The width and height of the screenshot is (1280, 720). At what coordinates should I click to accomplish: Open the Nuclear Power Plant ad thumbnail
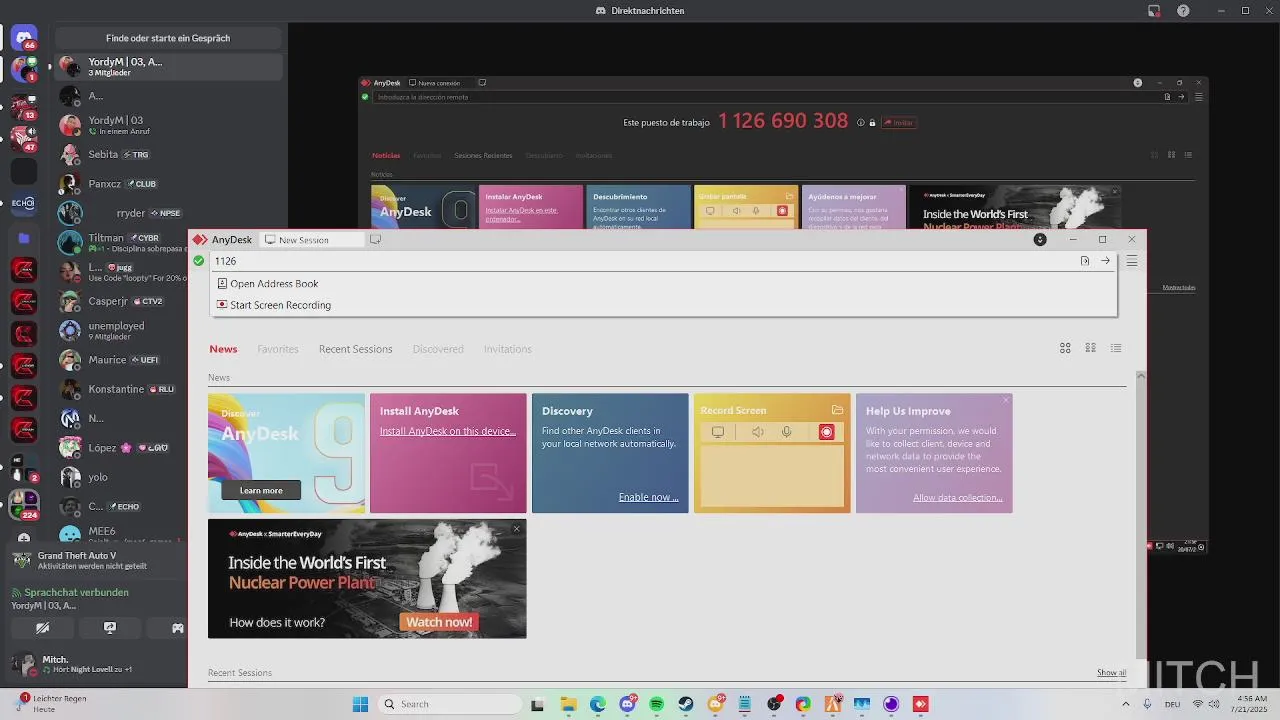367,578
